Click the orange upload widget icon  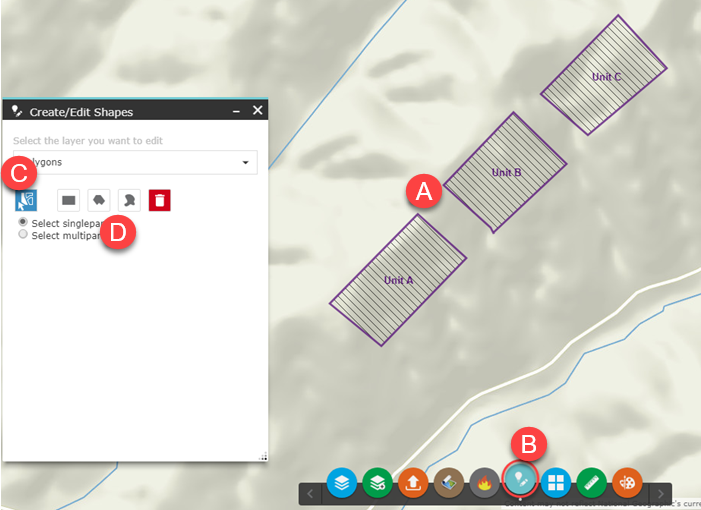coord(413,483)
